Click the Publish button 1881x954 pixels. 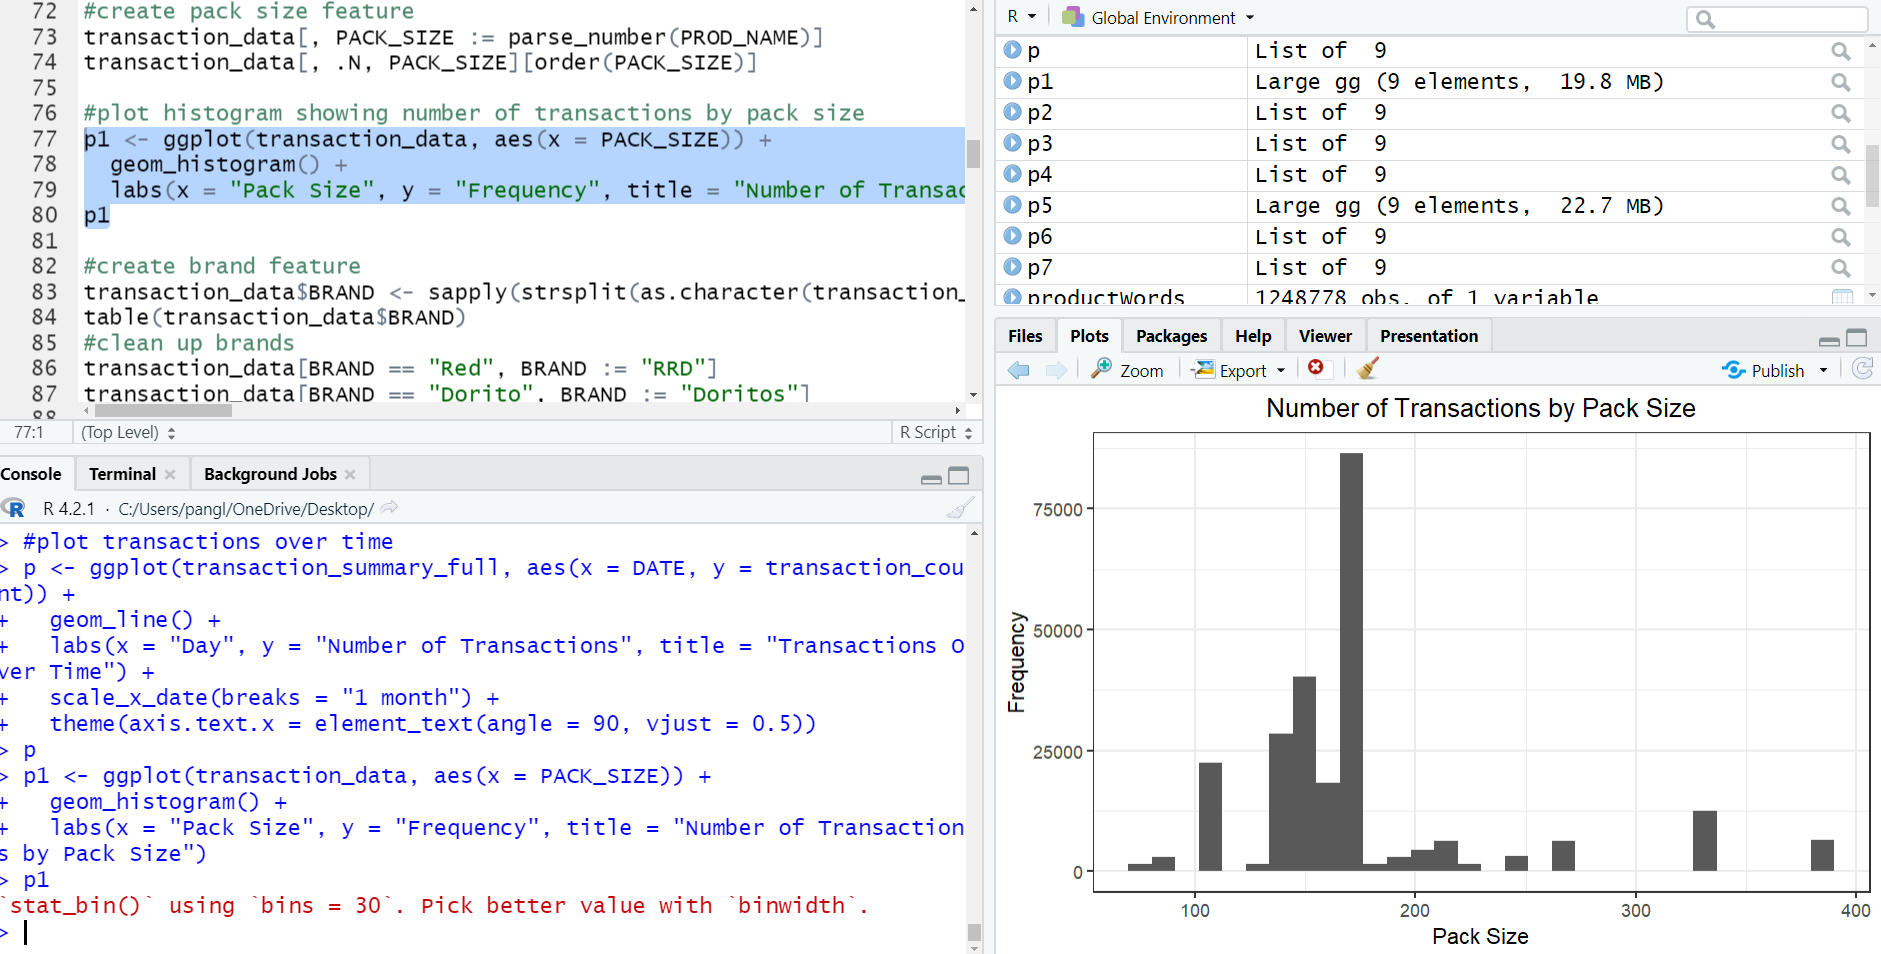[x=1766, y=370]
